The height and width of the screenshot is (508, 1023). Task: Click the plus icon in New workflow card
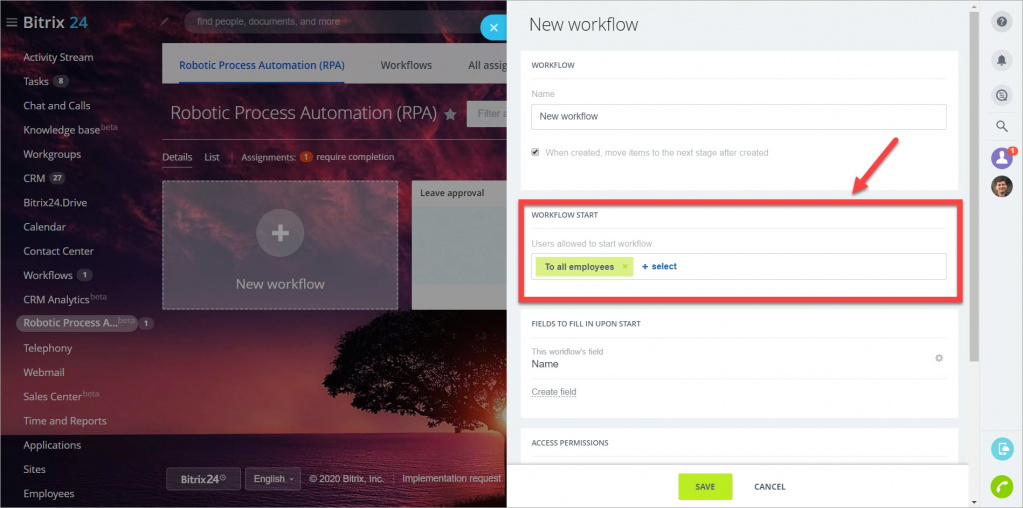coord(280,233)
